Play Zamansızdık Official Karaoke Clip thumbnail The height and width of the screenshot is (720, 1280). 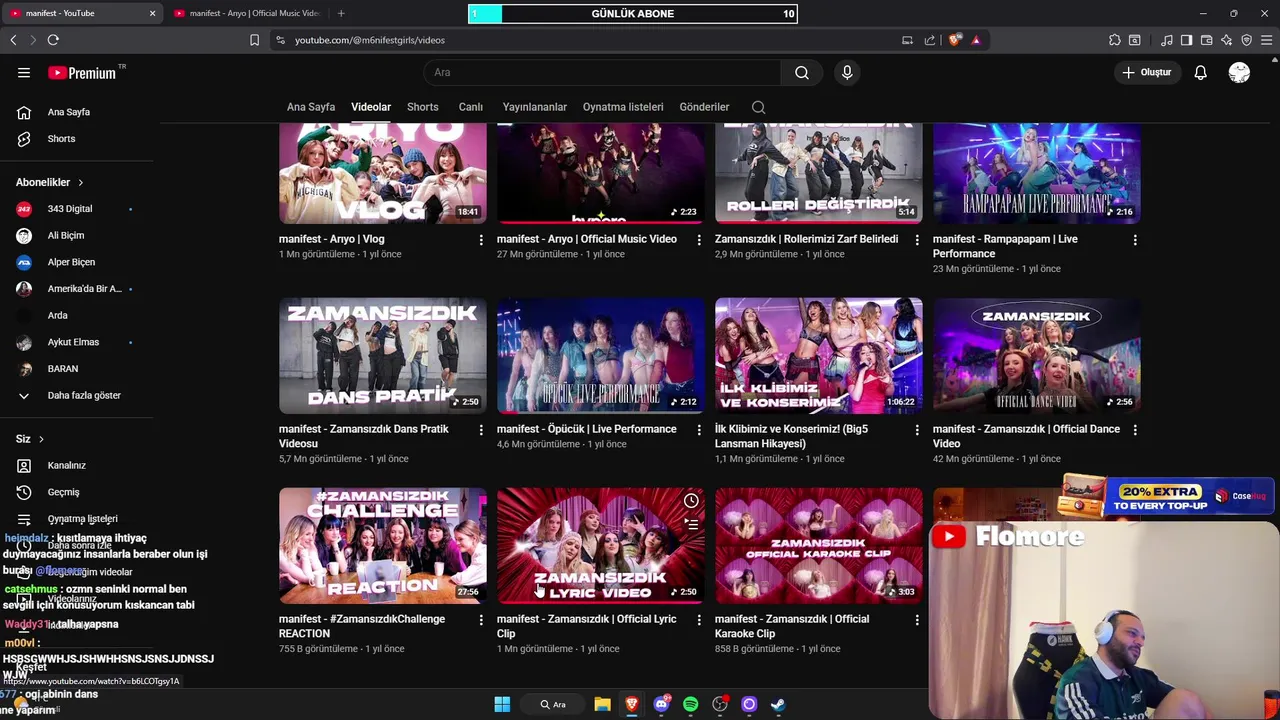(x=819, y=545)
